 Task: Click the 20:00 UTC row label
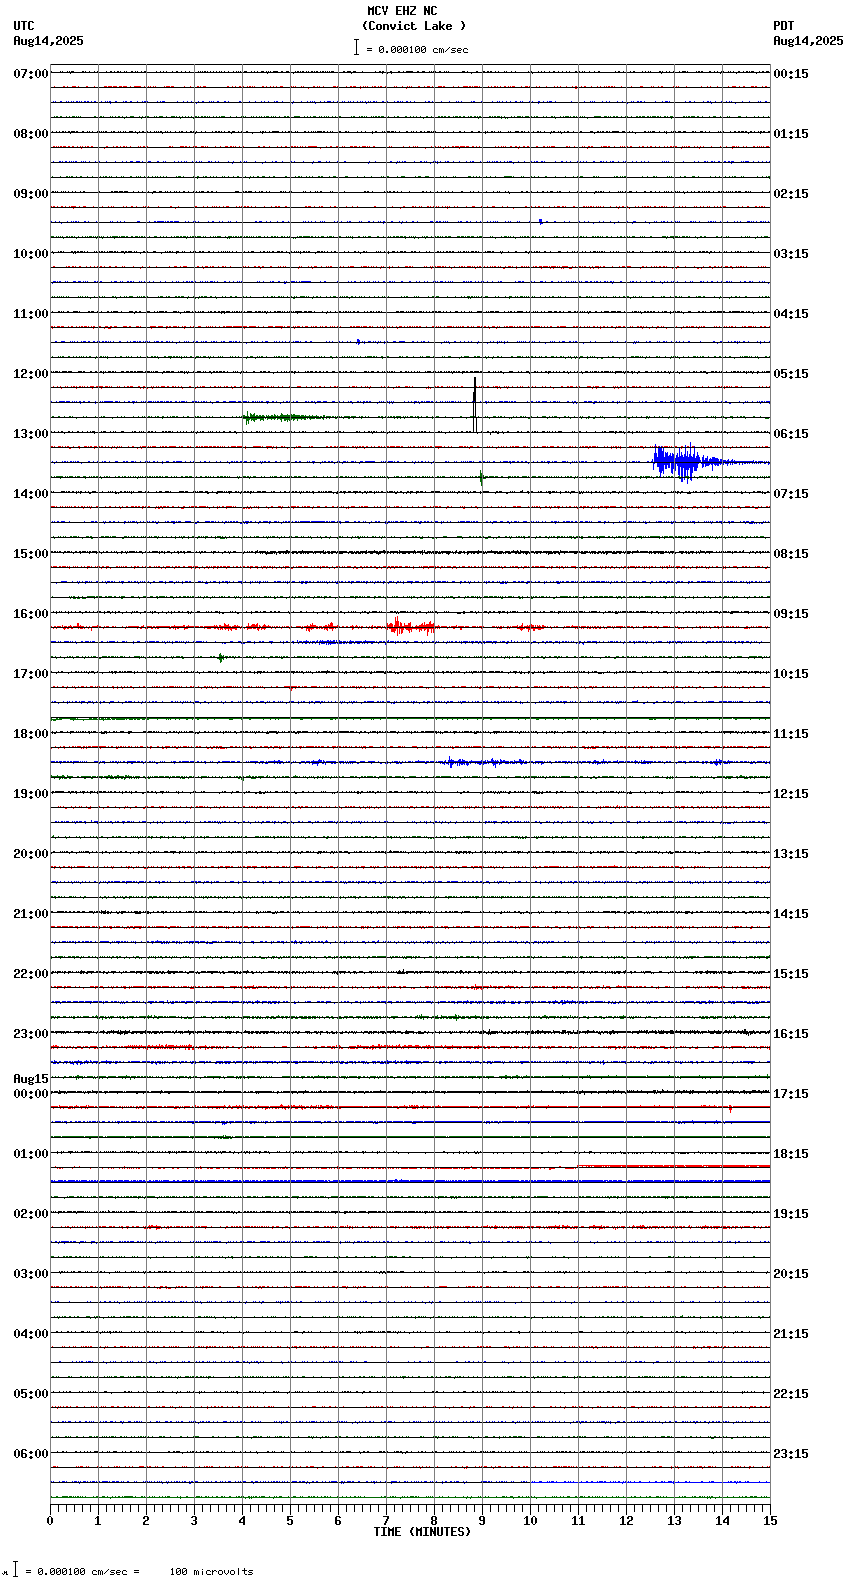(31, 854)
